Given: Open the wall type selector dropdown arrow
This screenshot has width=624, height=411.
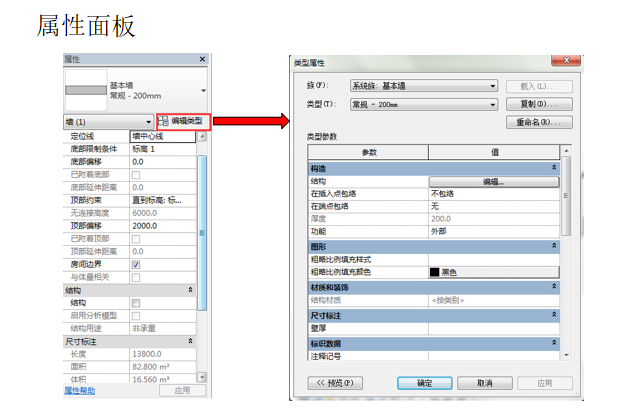Looking at the screenshot, I should click(203, 90).
